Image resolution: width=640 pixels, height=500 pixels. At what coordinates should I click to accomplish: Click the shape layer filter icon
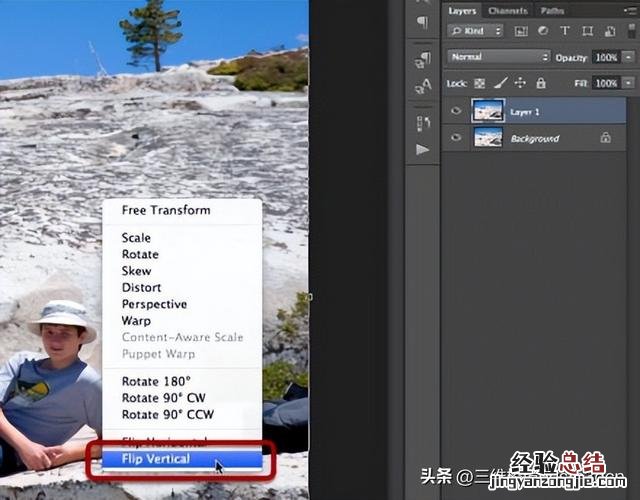point(587,32)
